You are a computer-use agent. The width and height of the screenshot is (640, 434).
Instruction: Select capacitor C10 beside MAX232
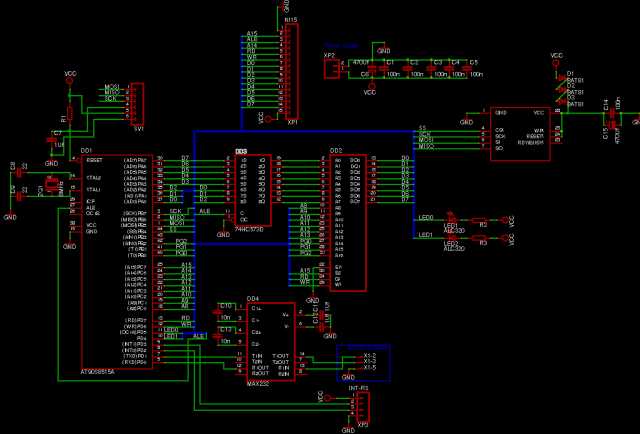217,312
